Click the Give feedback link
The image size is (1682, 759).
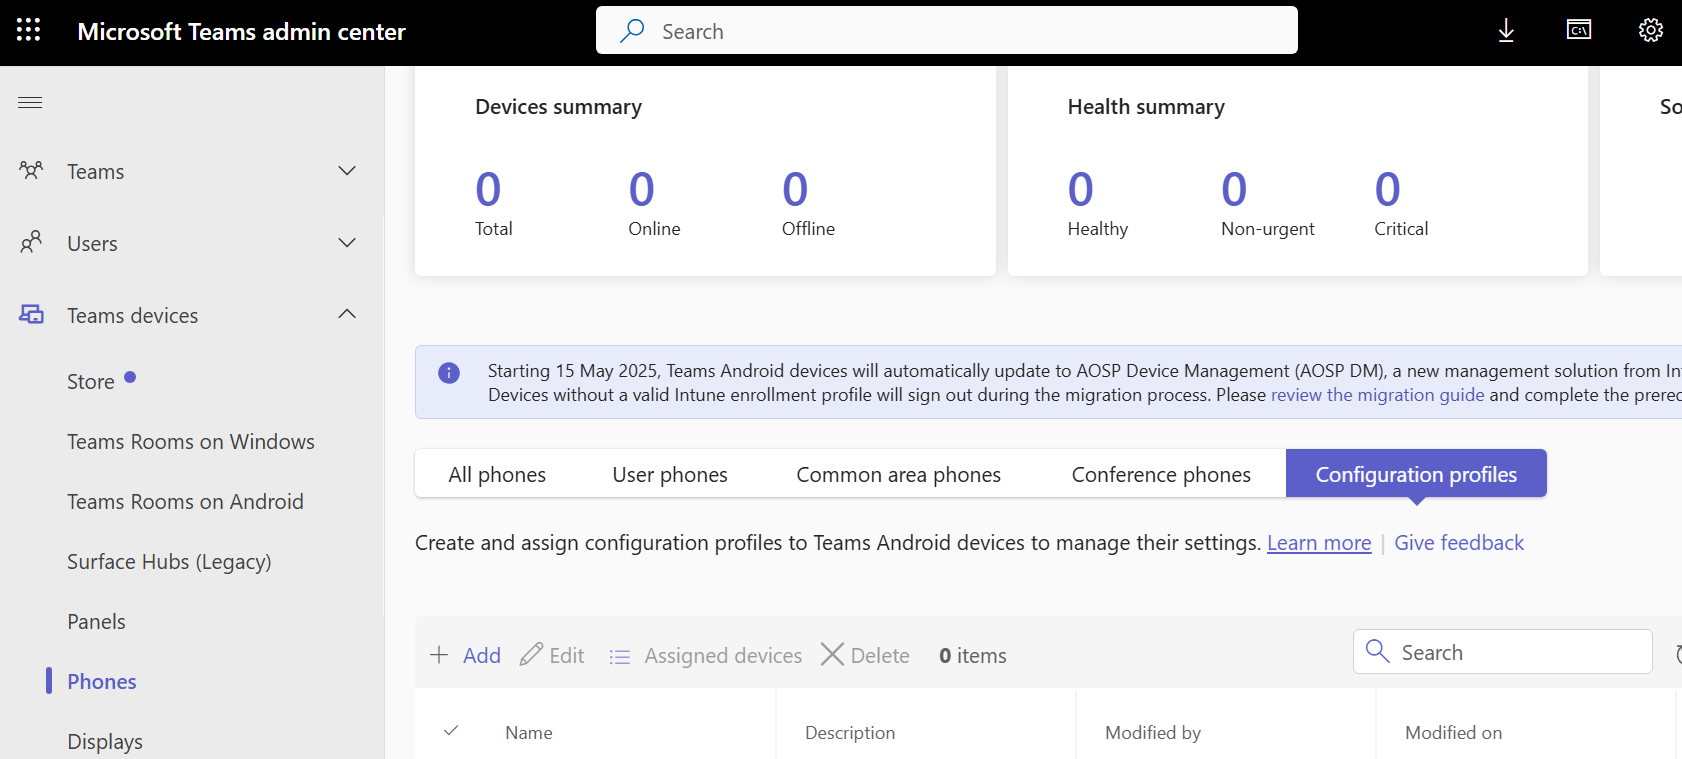(1459, 543)
